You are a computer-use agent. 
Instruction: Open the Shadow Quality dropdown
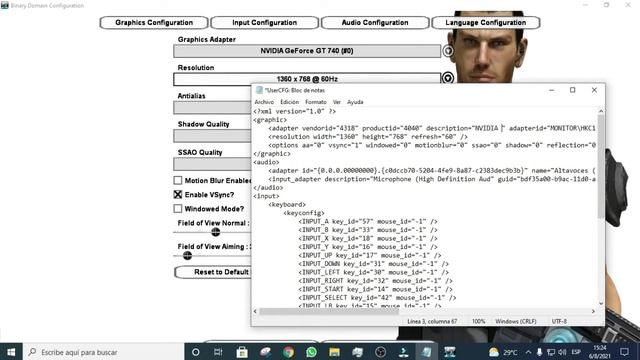pyautogui.click(x=212, y=136)
